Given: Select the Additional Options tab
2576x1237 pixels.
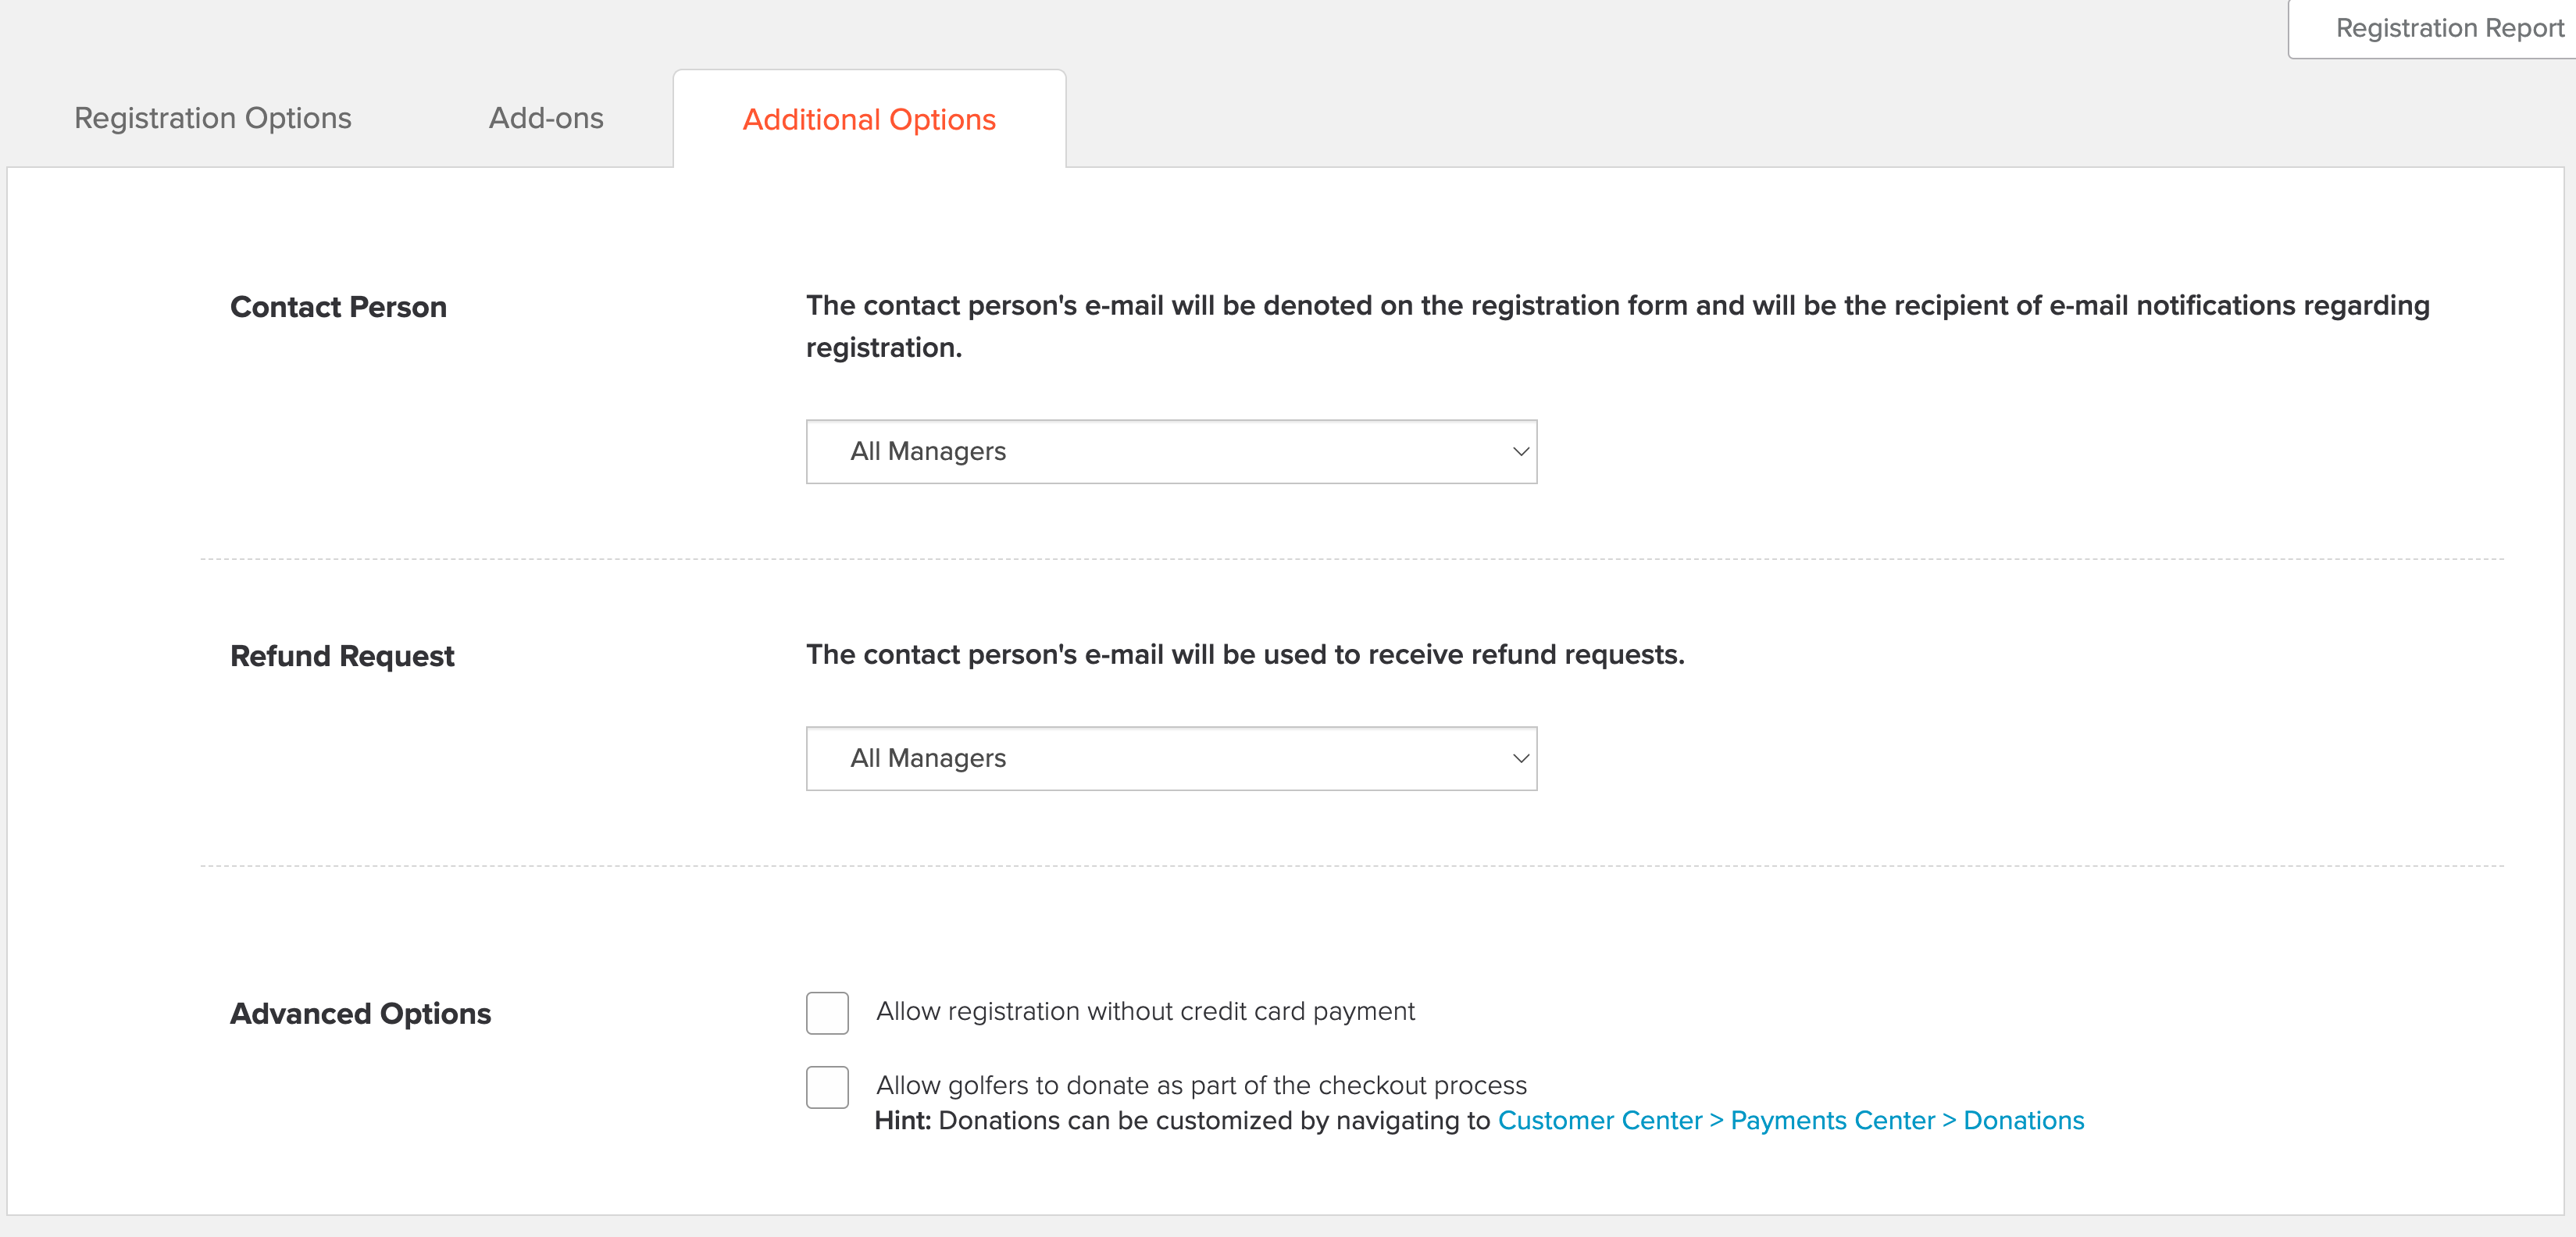Looking at the screenshot, I should pos(869,119).
